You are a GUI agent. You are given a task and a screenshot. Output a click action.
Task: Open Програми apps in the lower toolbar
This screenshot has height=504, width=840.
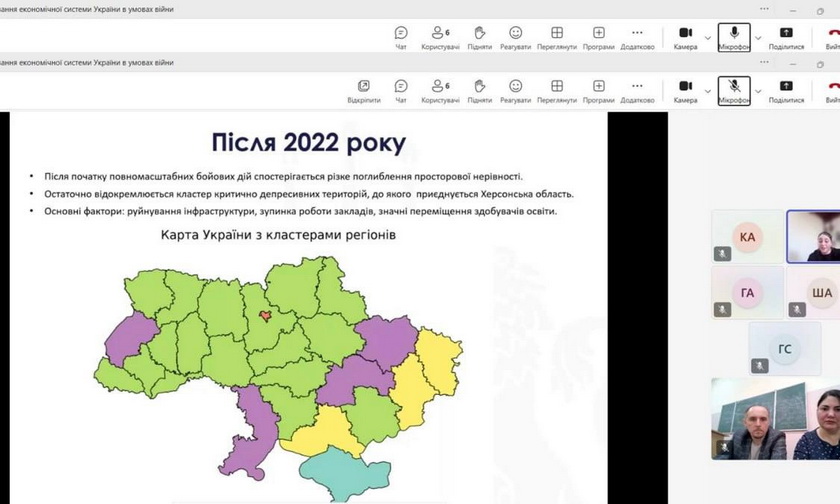[599, 91]
